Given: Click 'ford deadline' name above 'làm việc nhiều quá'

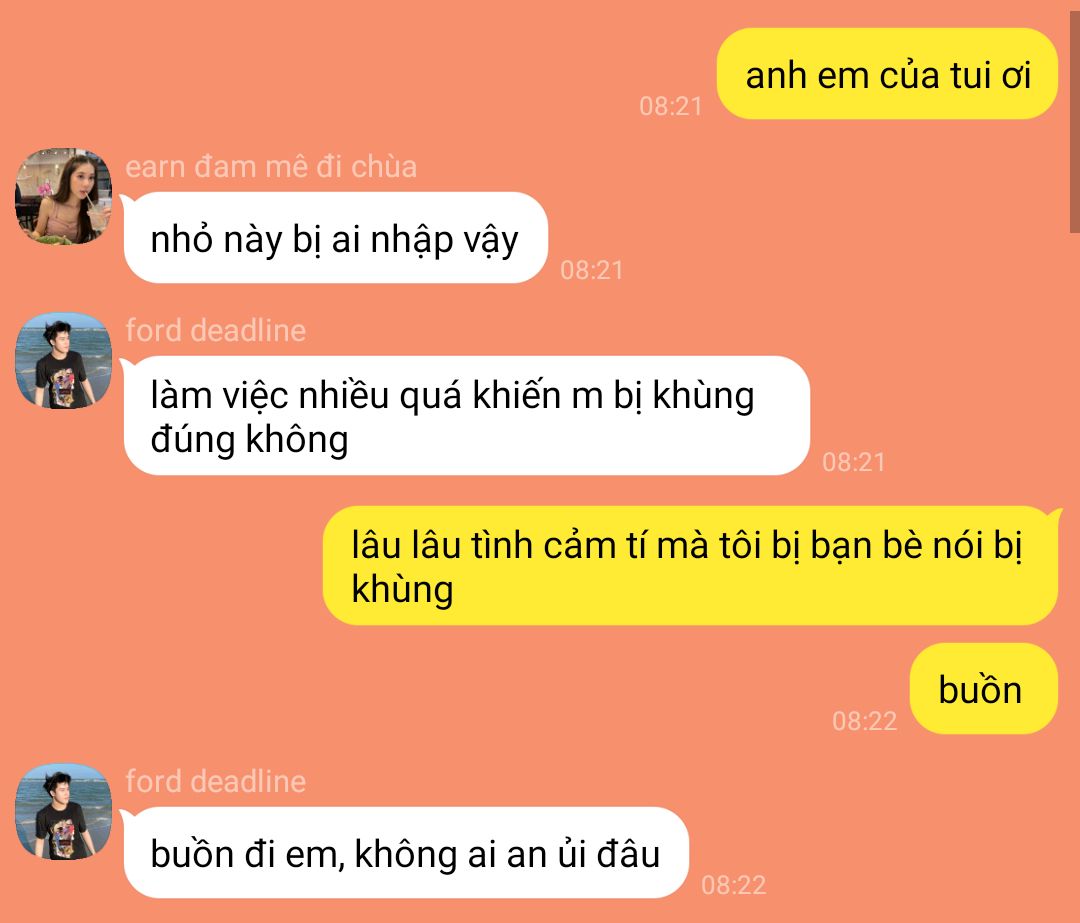Looking at the screenshot, I should (x=216, y=331).
